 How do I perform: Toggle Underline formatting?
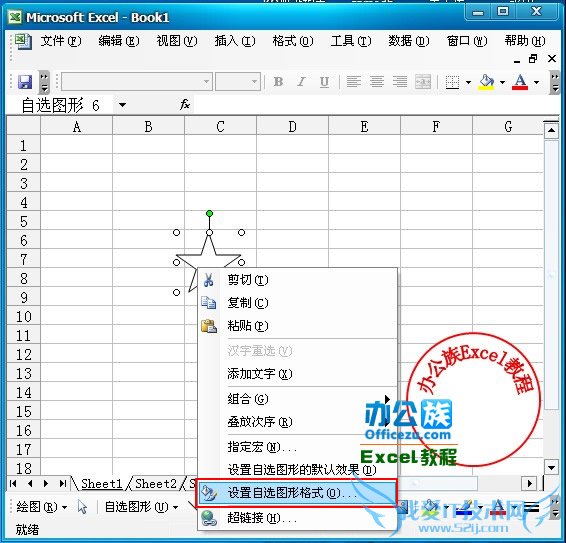324,82
